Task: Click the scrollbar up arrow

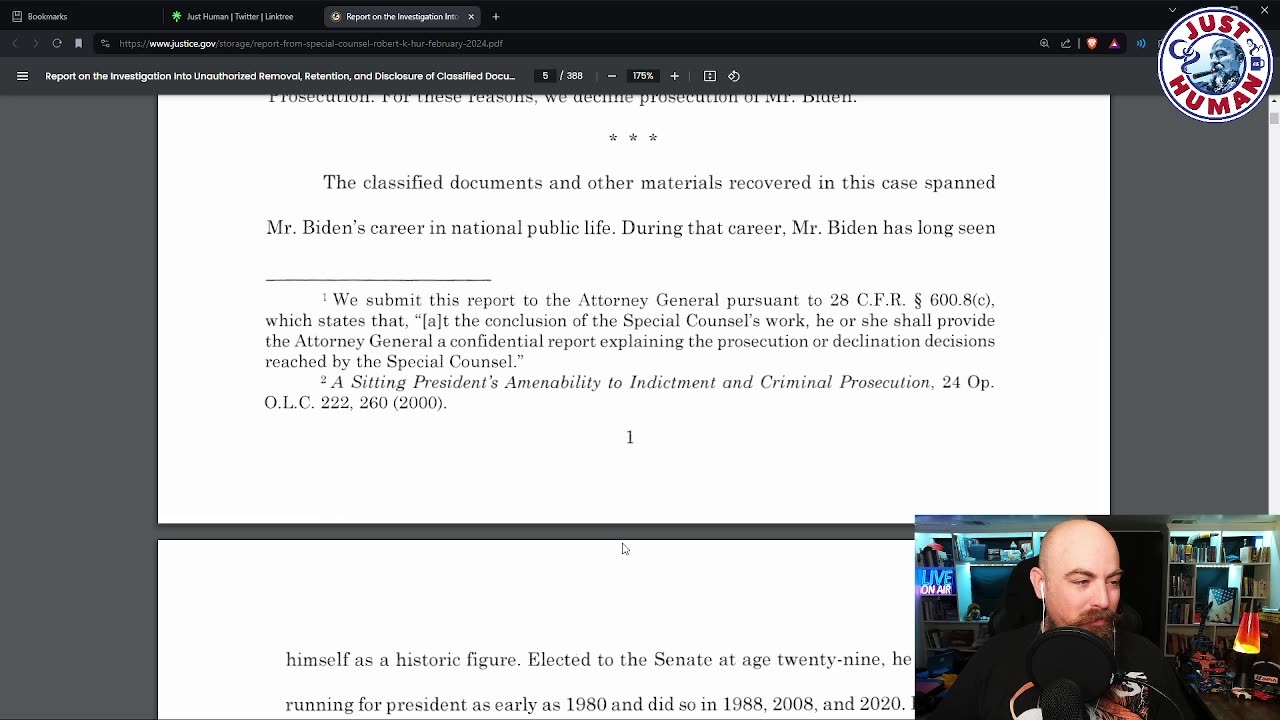Action: point(1273,101)
